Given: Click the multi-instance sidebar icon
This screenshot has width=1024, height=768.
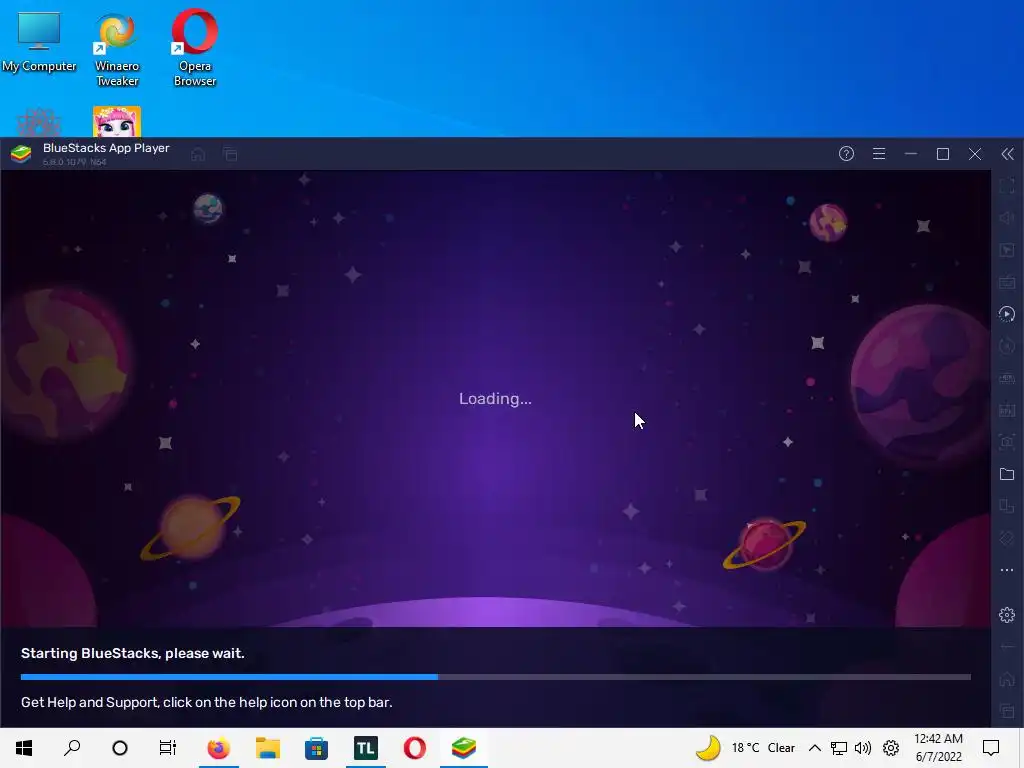Looking at the screenshot, I should coord(1007,506).
